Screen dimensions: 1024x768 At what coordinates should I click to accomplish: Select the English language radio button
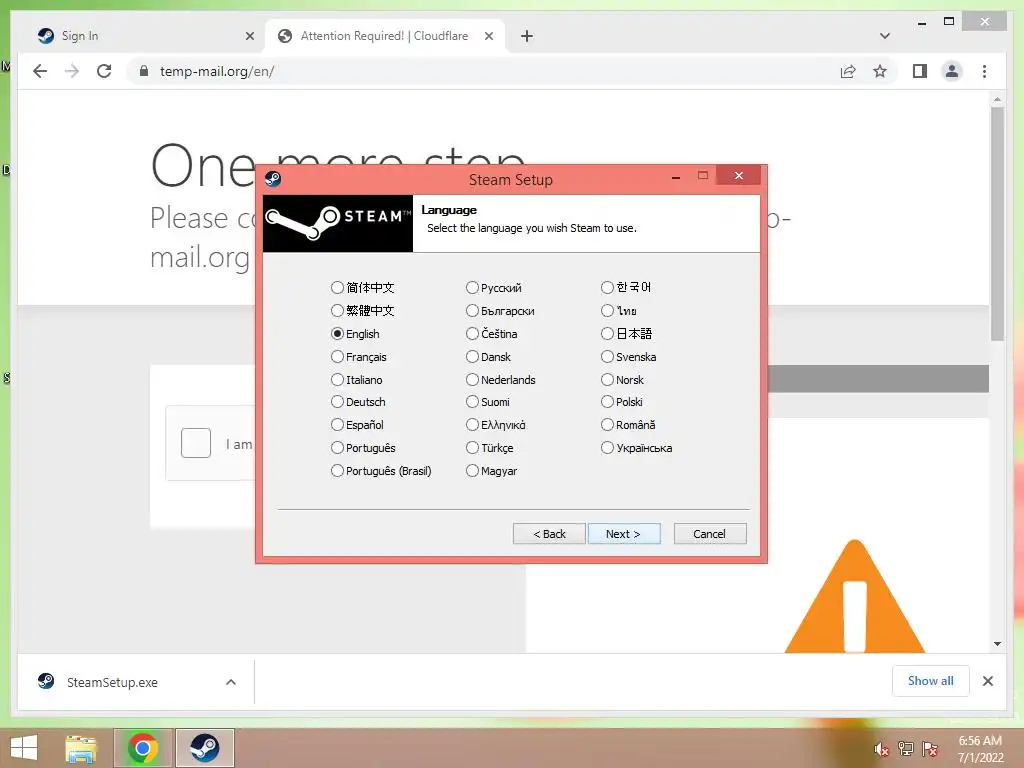(x=337, y=334)
